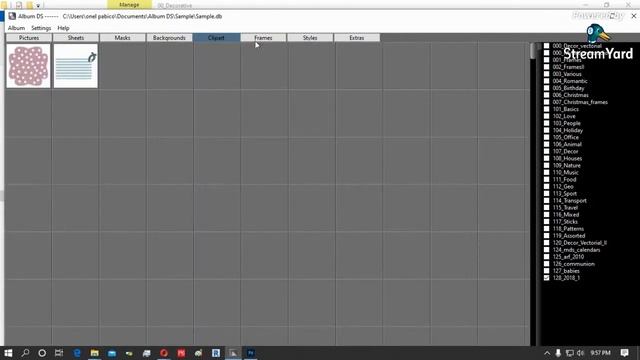
Task: Tick the 111_Food checkbox
Action: (x=547, y=179)
